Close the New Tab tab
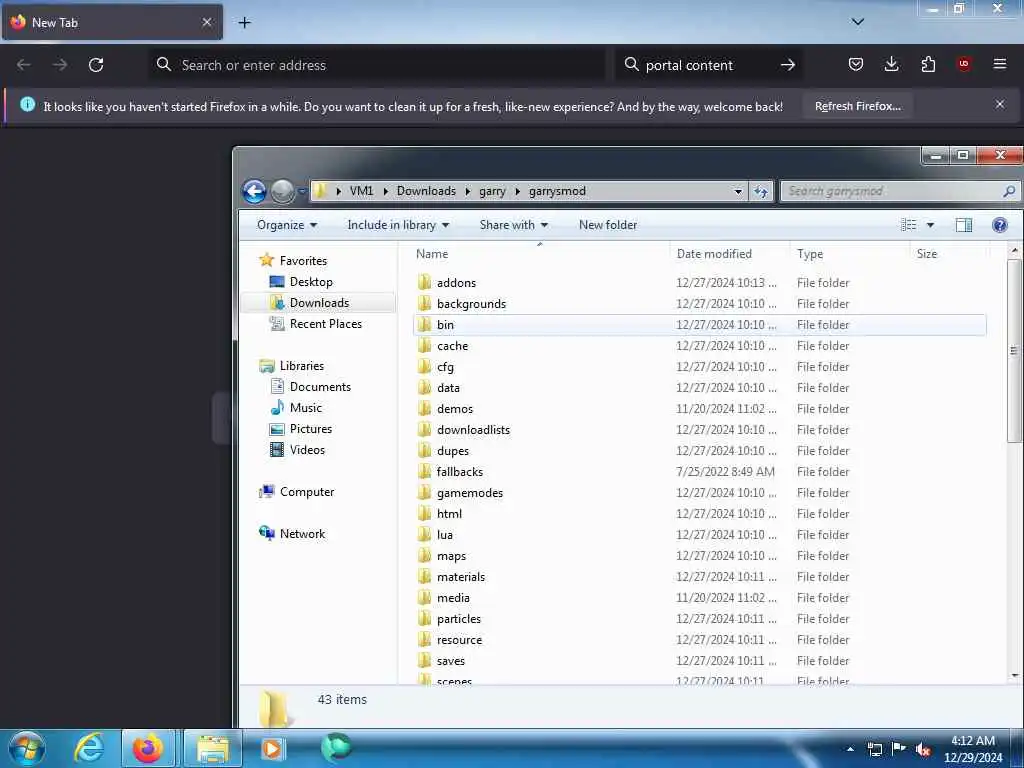 pyautogui.click(x=206, y=22)
